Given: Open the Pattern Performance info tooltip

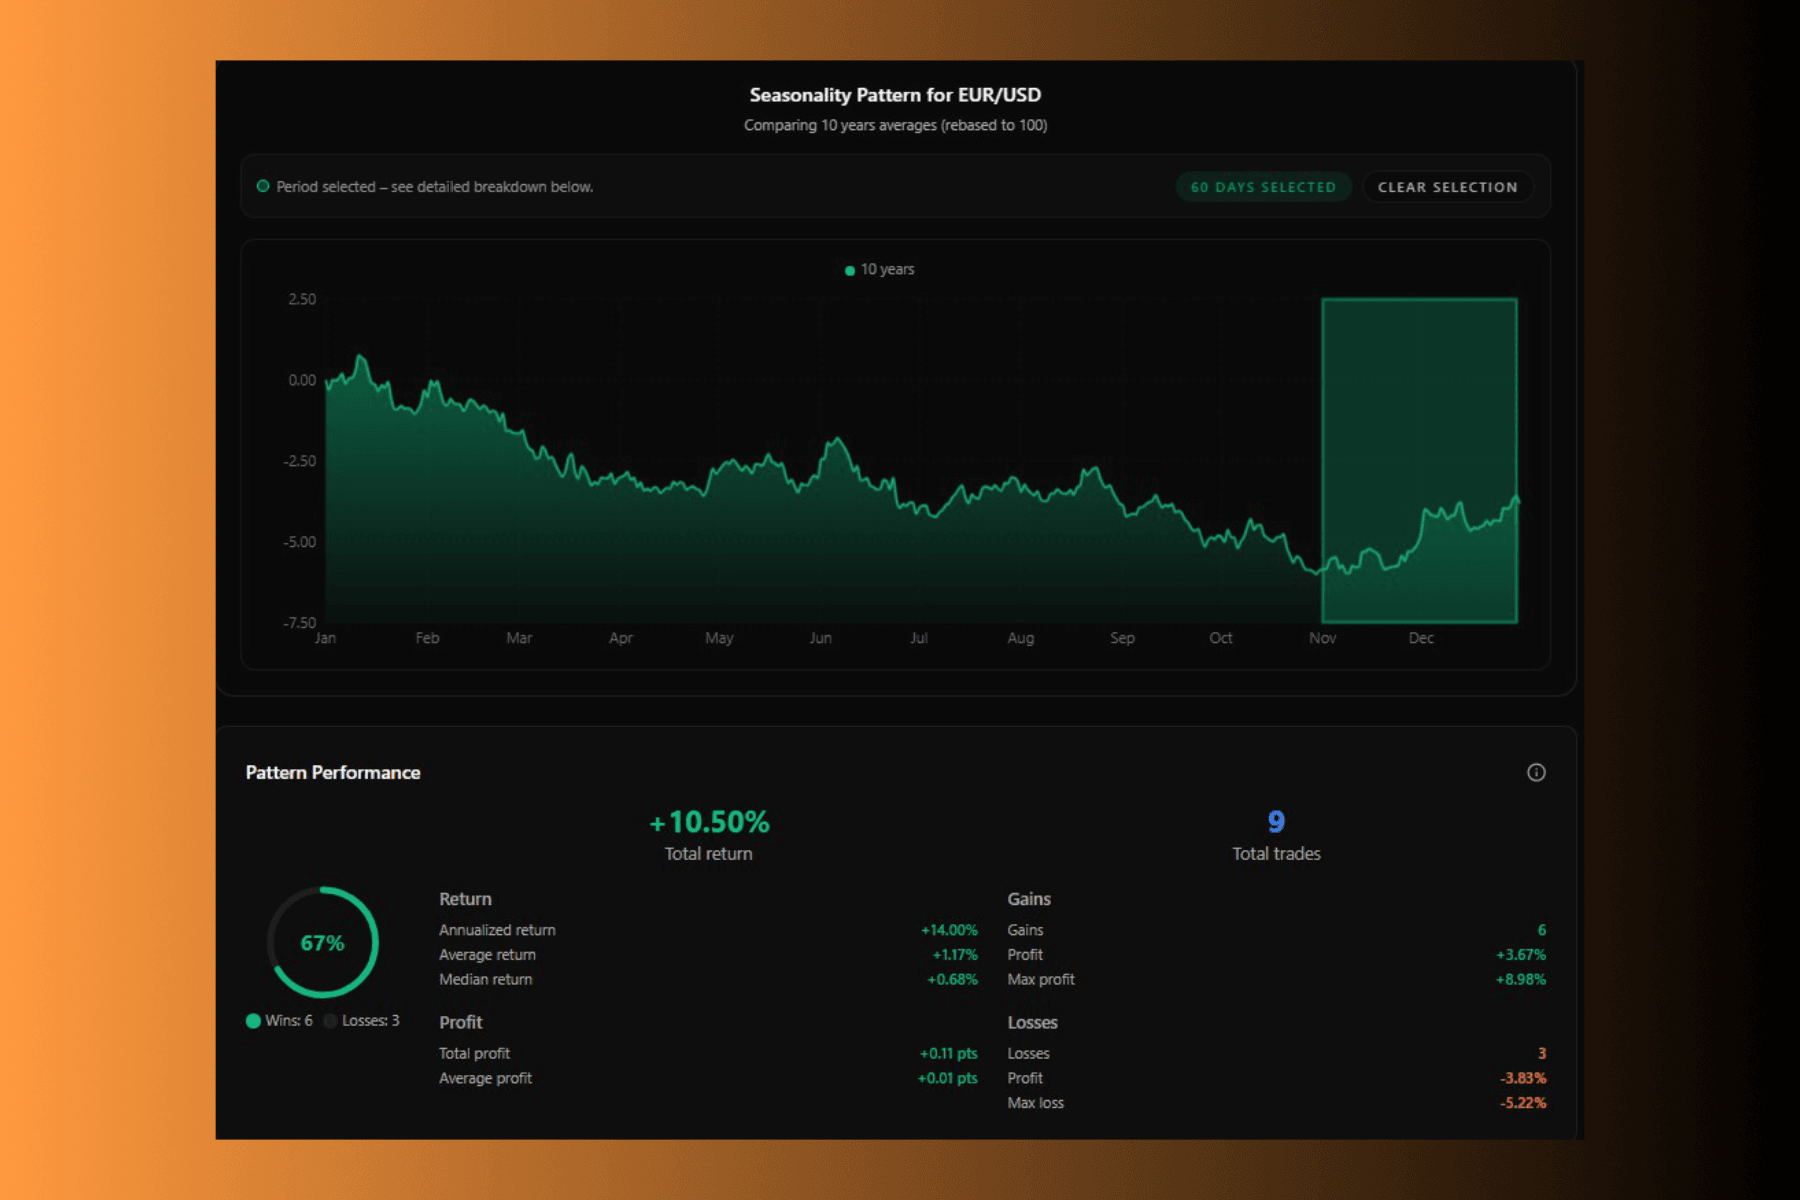Looking at the screenshot, I should coord(1537,772).
